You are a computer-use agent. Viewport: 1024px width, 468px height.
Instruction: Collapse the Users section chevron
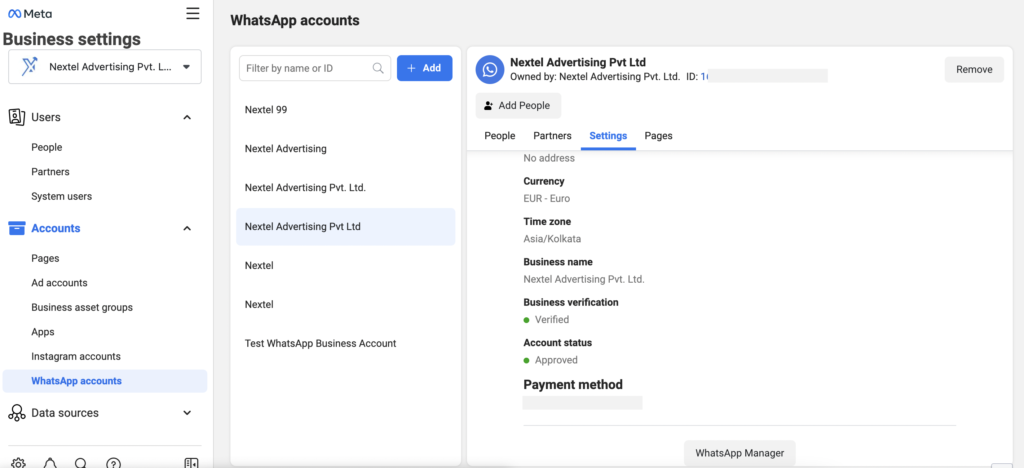[187, 117]
